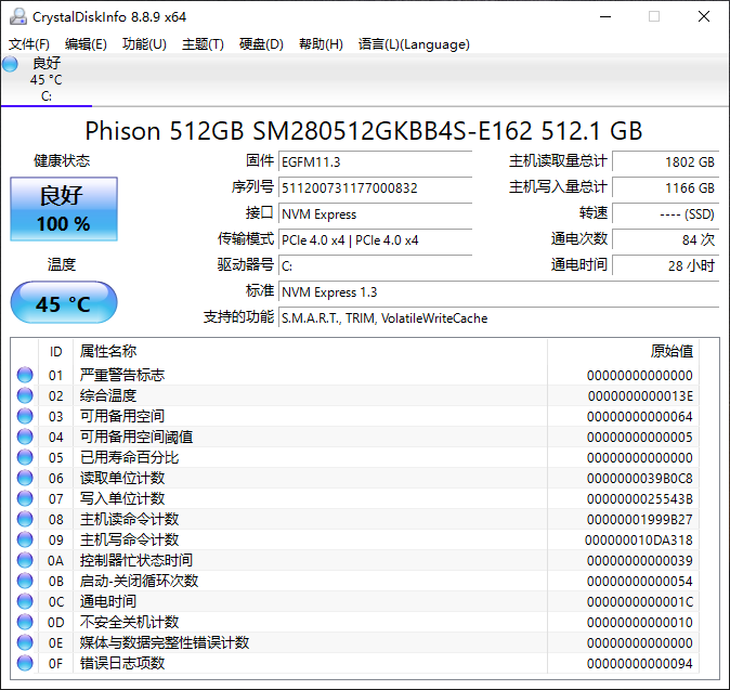
Task: Click the 45 °C temperature button
Action: point(63,304)
